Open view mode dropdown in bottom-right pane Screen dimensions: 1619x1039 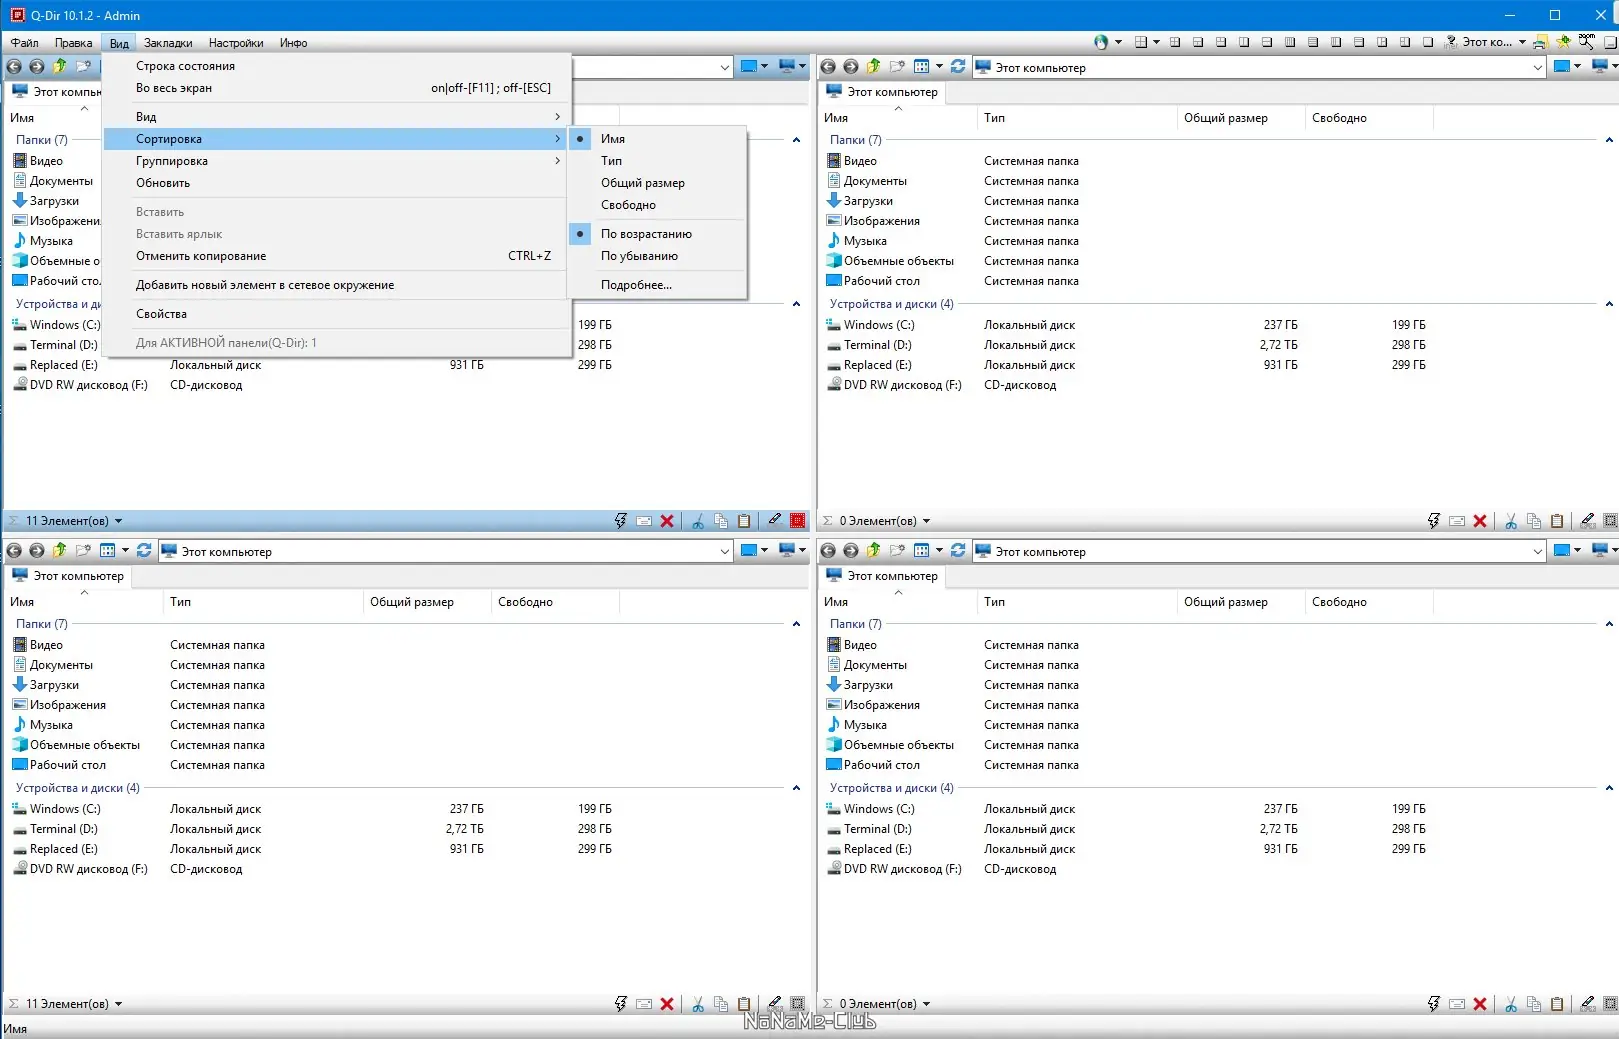pyautogui.click(x=939, y=551)
